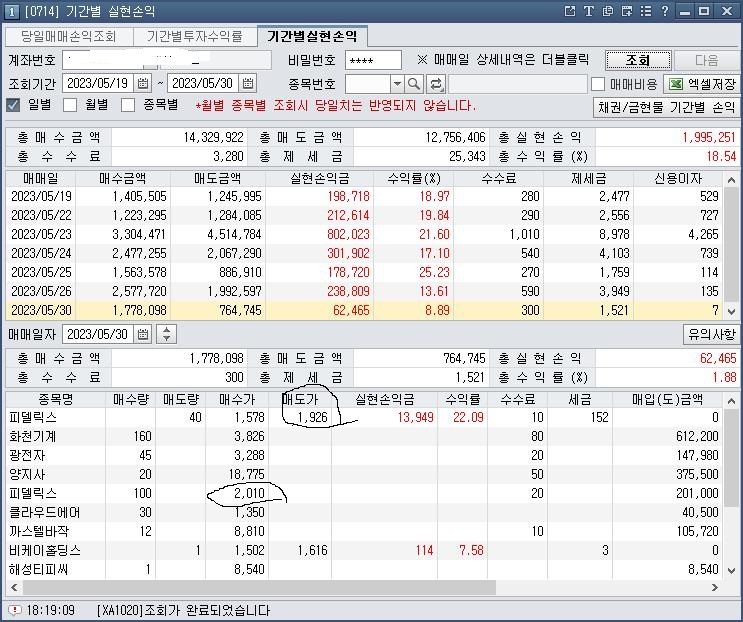Click the 비밀번호 password field
Viewport: 743px width, 622px height.
click(373, 61)
